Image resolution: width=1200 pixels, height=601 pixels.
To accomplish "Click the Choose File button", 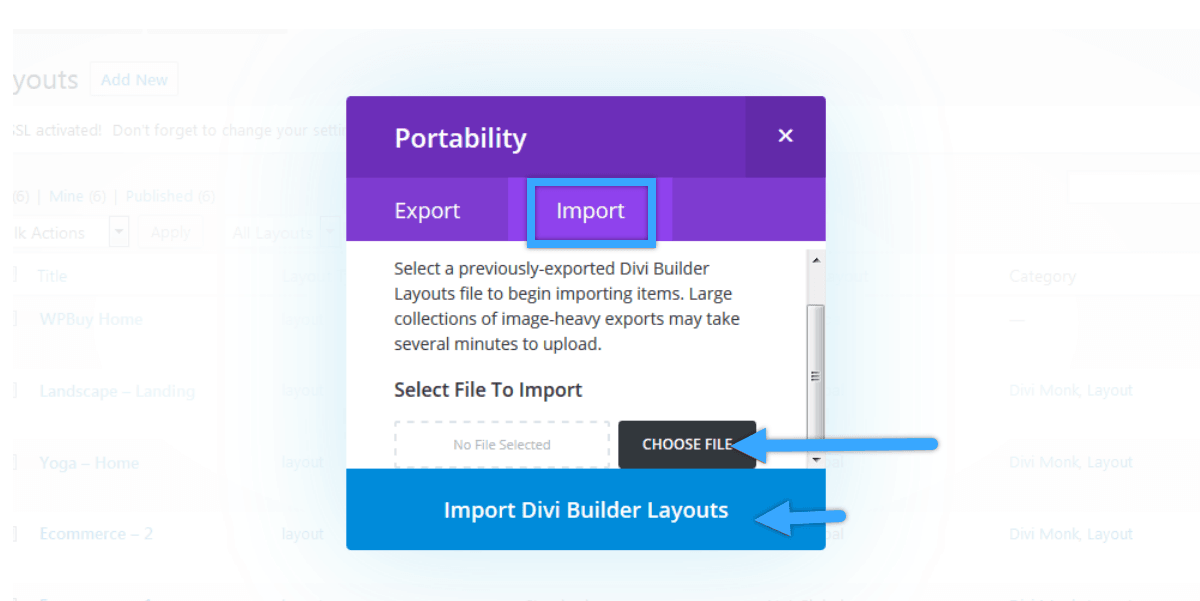I will [686, 444].
